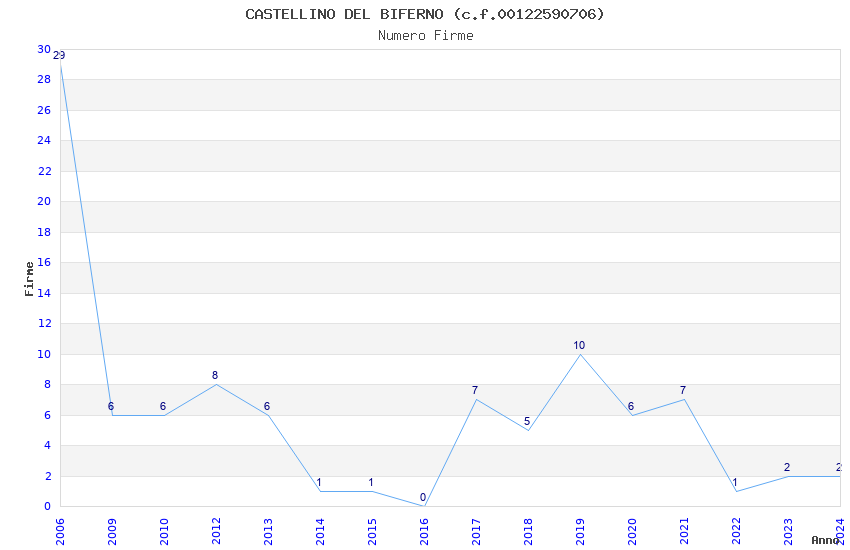Click the subtitle Numero Firme
The width and height of the screenshot is (850, 550).
coord(426,36)
